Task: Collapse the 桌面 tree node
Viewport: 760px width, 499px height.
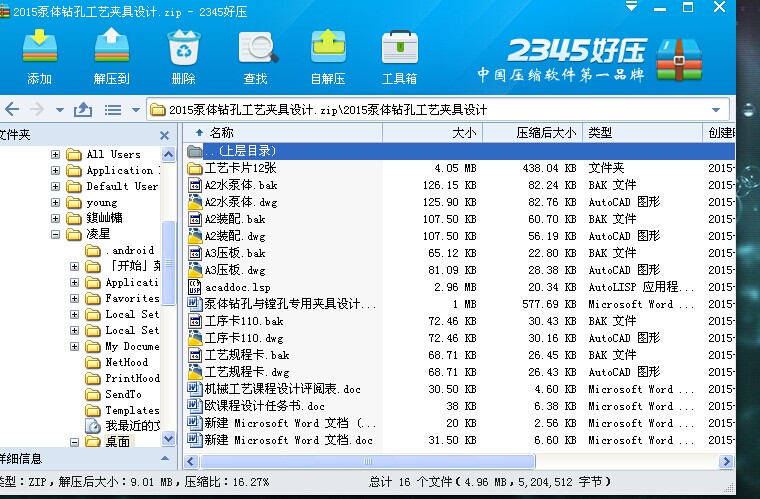Action: (74, 442)
